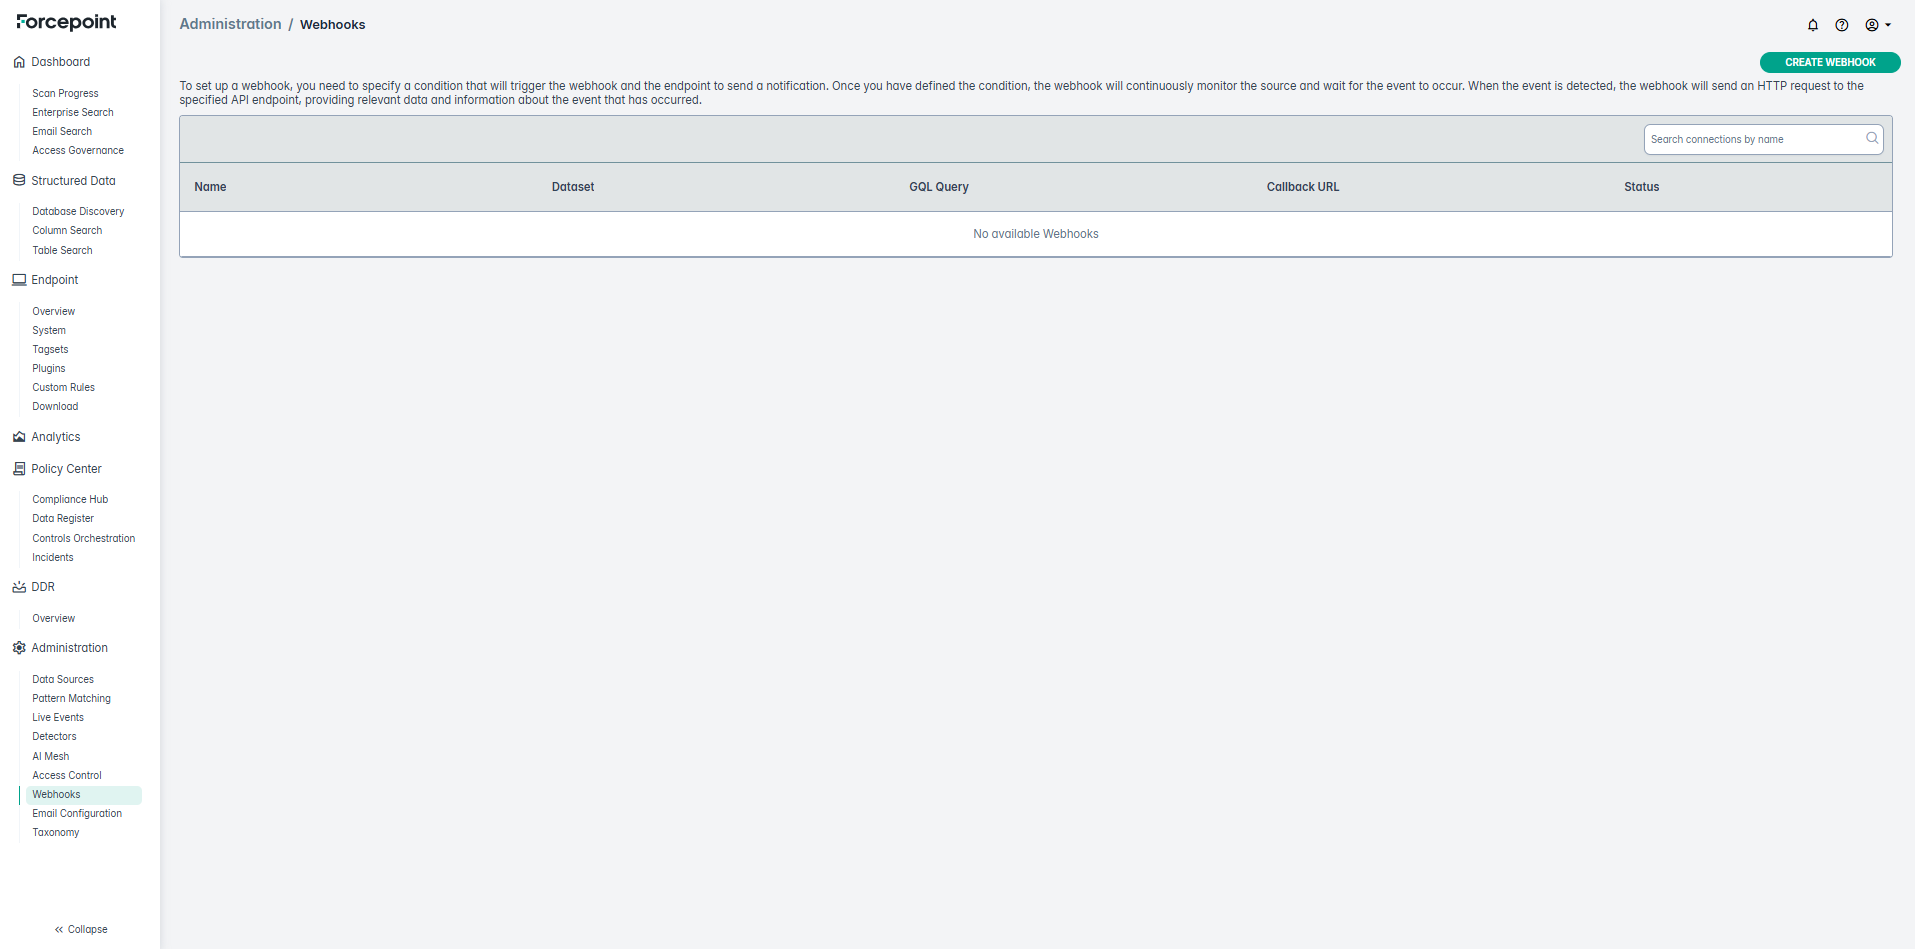Open the help question mark icon

click(x=1841, y=25)
